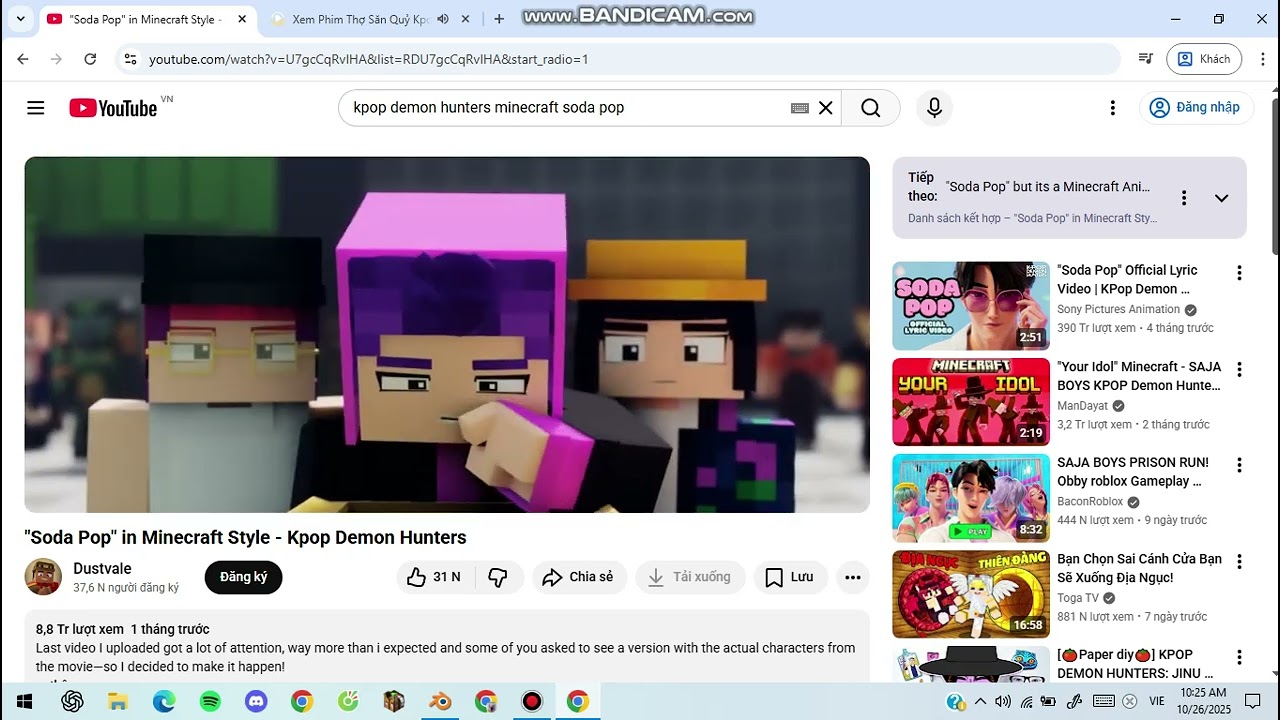This screenshot has height=720, width=1280.
Task: Dislike the video with thumbs-down
Action: (x=498, y=577)
